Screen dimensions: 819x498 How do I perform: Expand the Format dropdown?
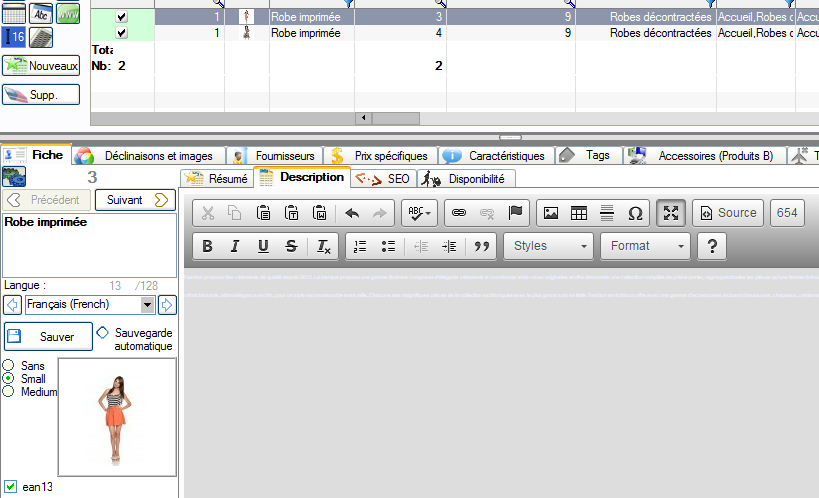645,246
